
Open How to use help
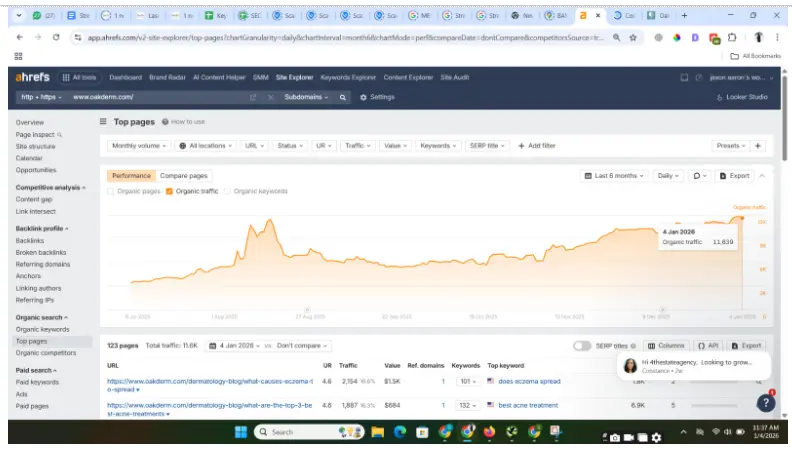pyautogui.click(x=183, y=122)
